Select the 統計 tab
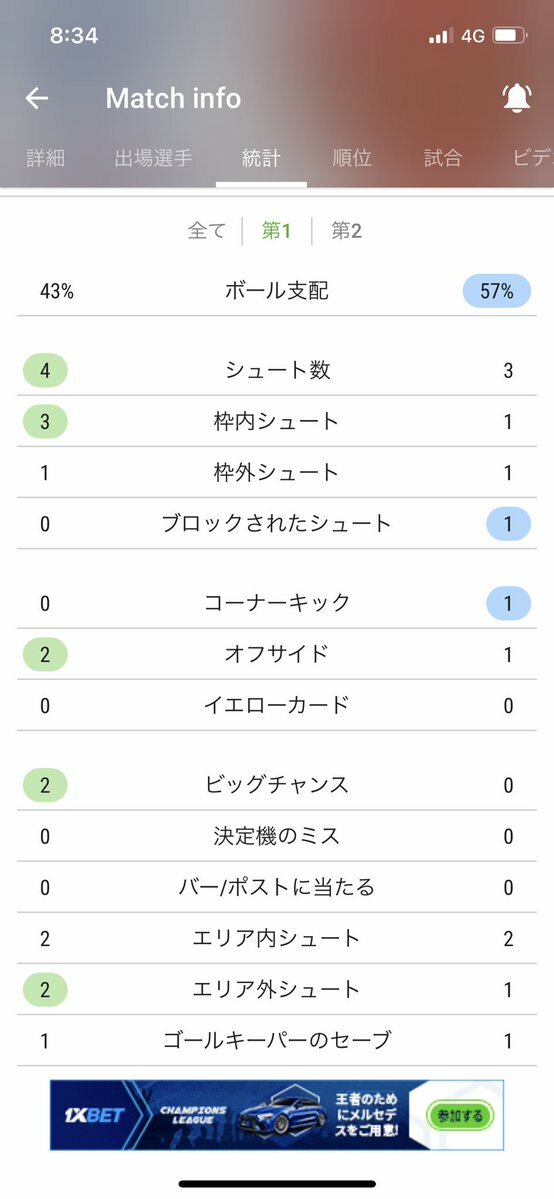 (261, 158)
